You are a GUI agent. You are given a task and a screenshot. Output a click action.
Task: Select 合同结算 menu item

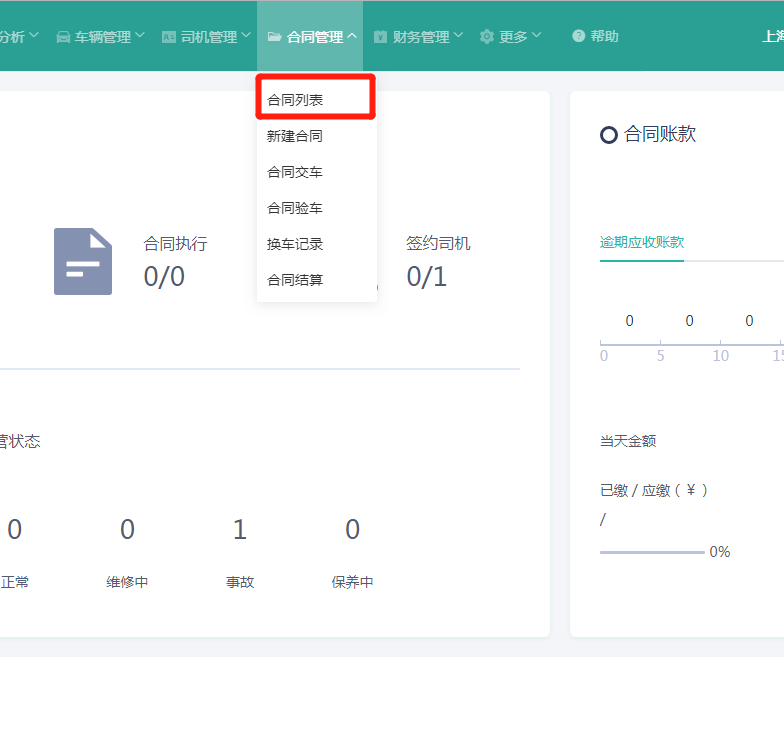(295, 280)
